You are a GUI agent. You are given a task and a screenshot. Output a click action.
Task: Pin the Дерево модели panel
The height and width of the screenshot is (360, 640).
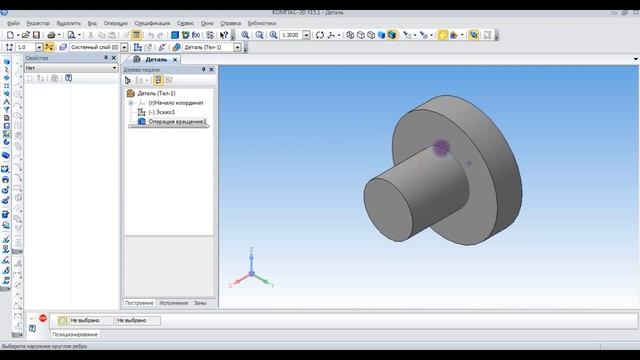(x=204, y=70)
